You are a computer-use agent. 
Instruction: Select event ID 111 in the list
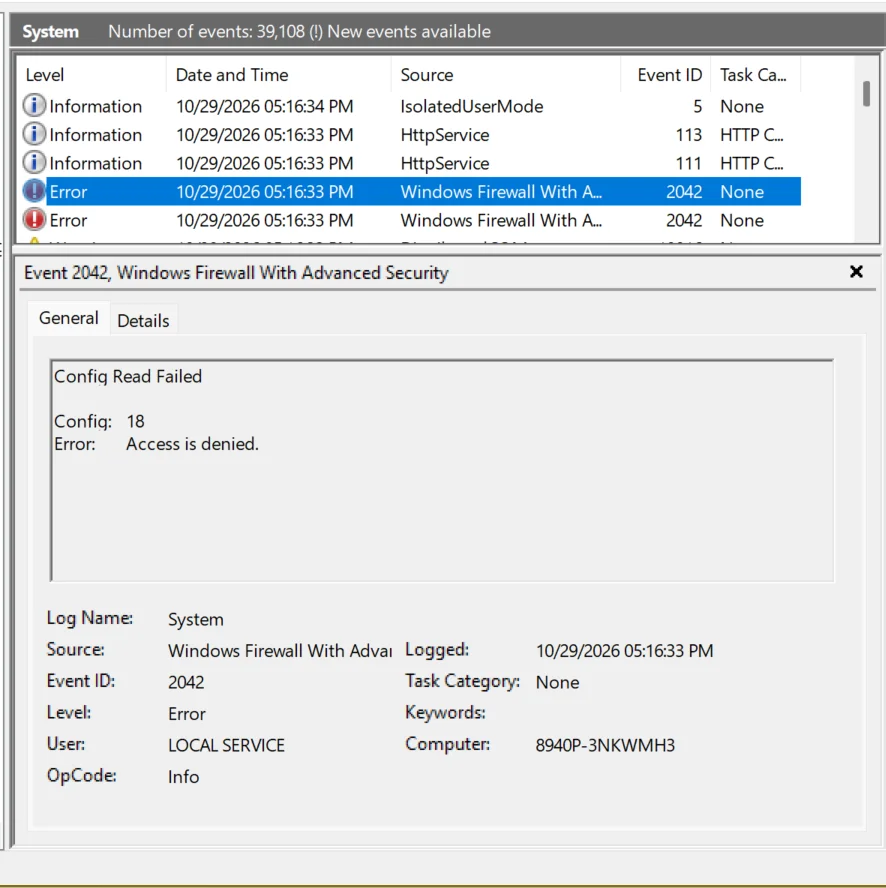[x=688, y=163]
